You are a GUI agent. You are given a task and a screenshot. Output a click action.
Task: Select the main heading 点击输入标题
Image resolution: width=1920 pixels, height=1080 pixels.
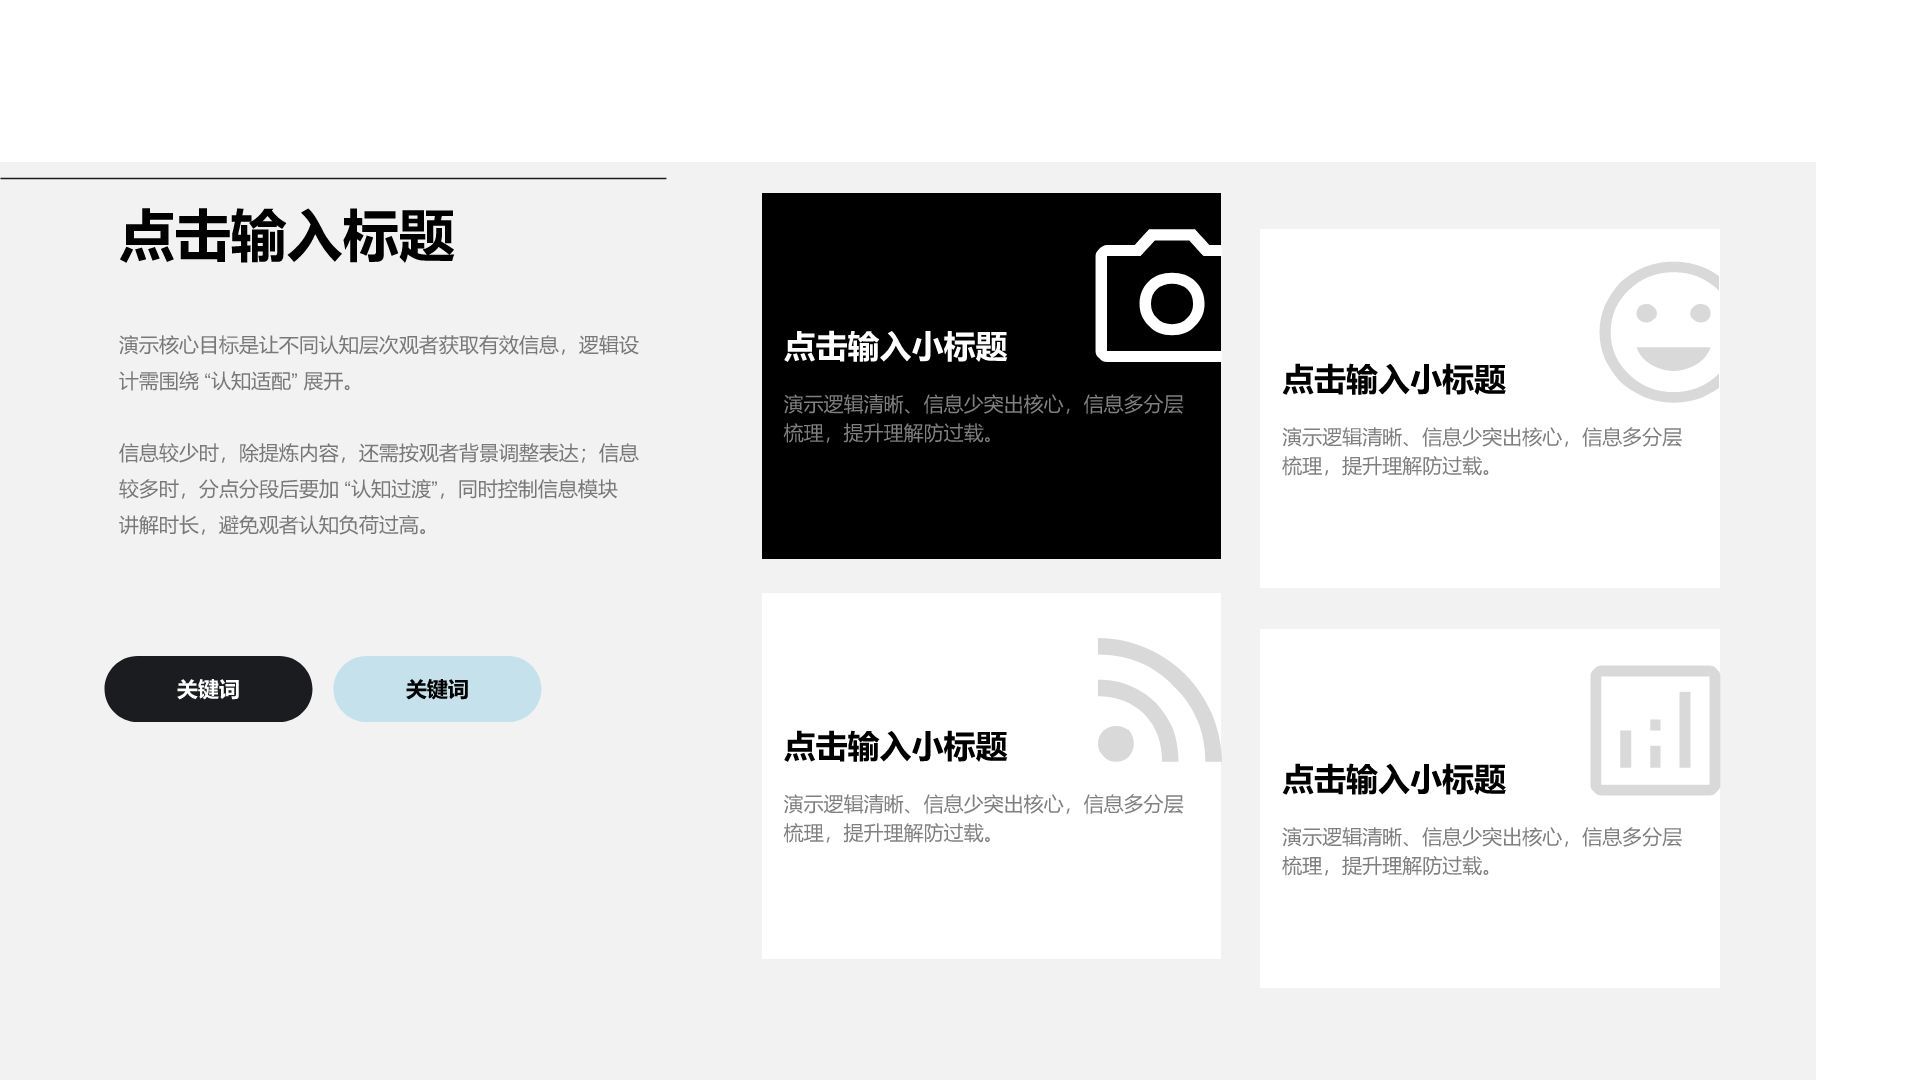287,237
